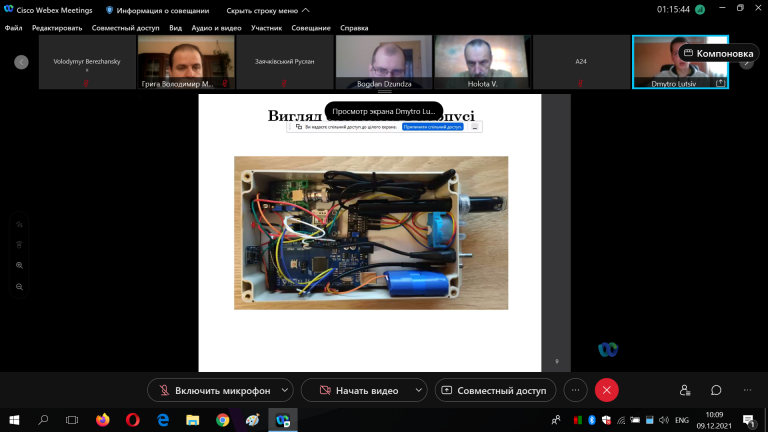This screenshot has height=432, width=768.
Task: Open the Совещание menu
Action: 311,28
